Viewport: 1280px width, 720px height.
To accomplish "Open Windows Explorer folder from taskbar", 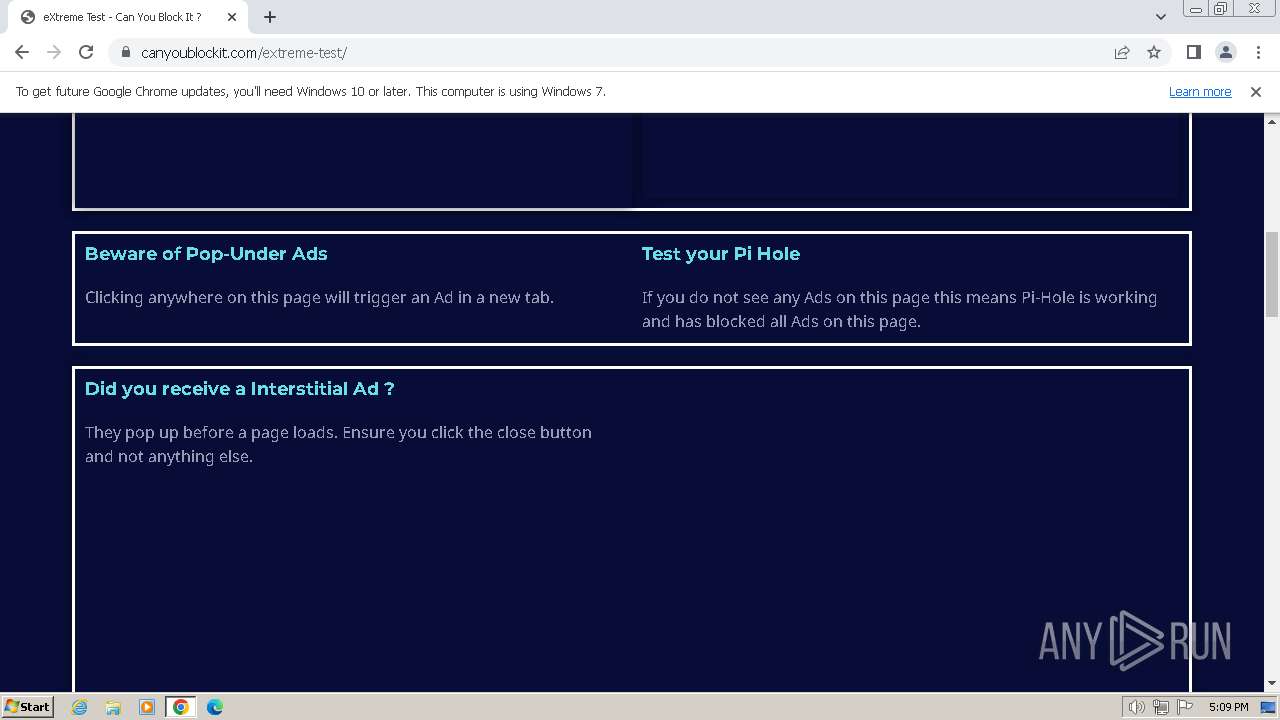I will pyautogui.click(x=113, y=707).
